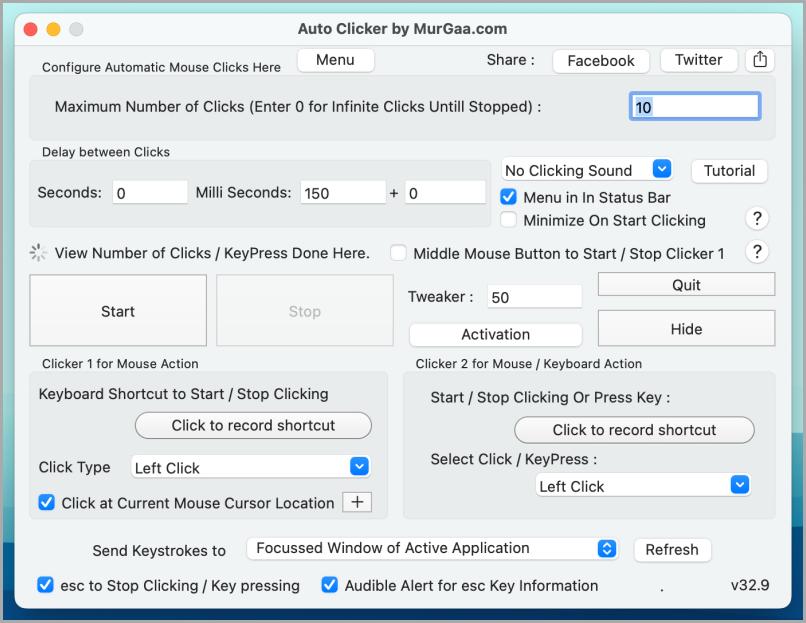Click the Start button

point(118,310)
